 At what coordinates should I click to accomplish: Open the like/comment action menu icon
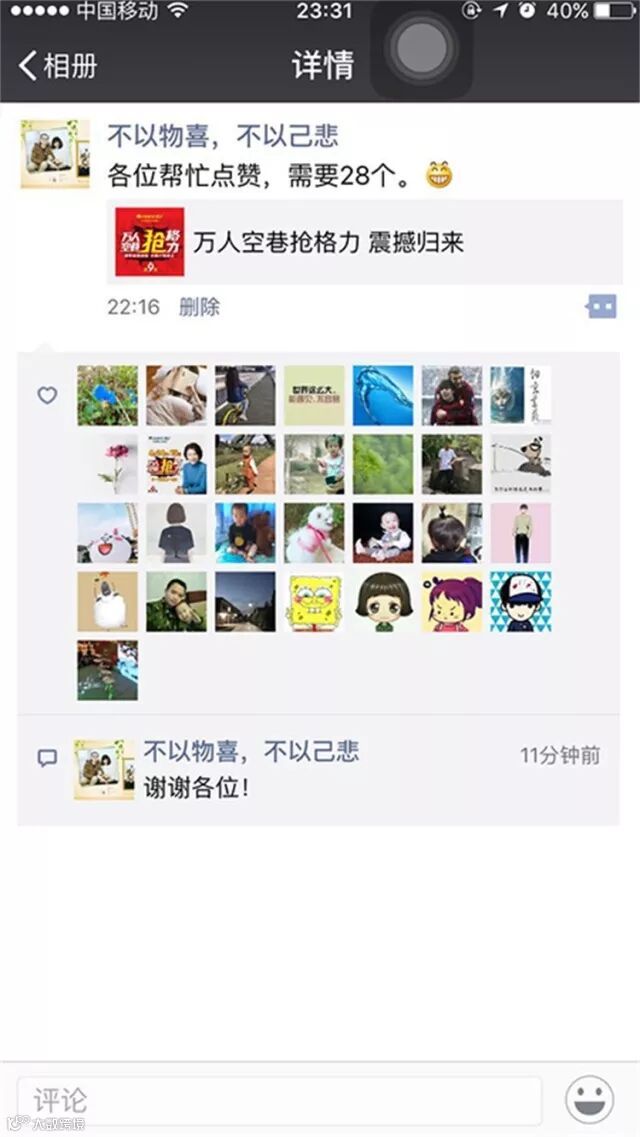click(x=602, y=307)
